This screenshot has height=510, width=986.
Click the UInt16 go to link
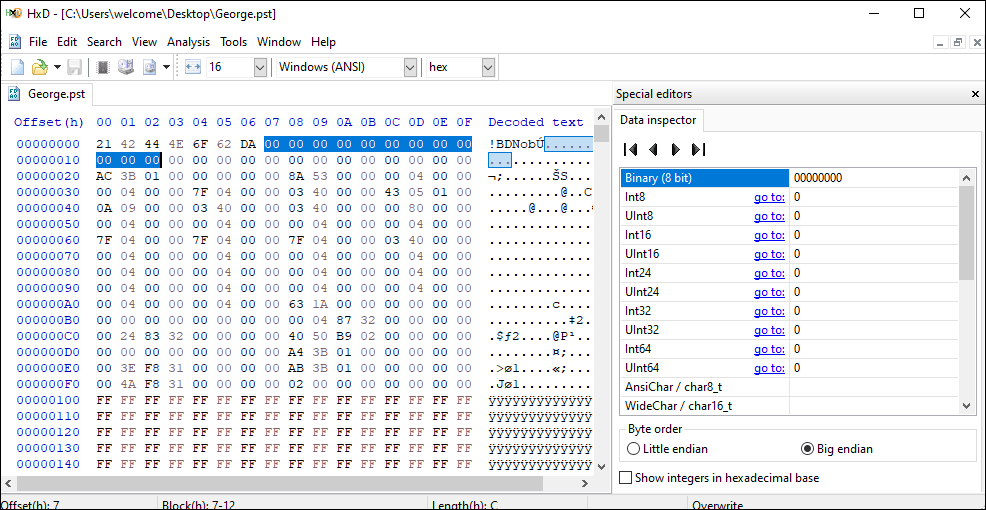click(769, 254)
